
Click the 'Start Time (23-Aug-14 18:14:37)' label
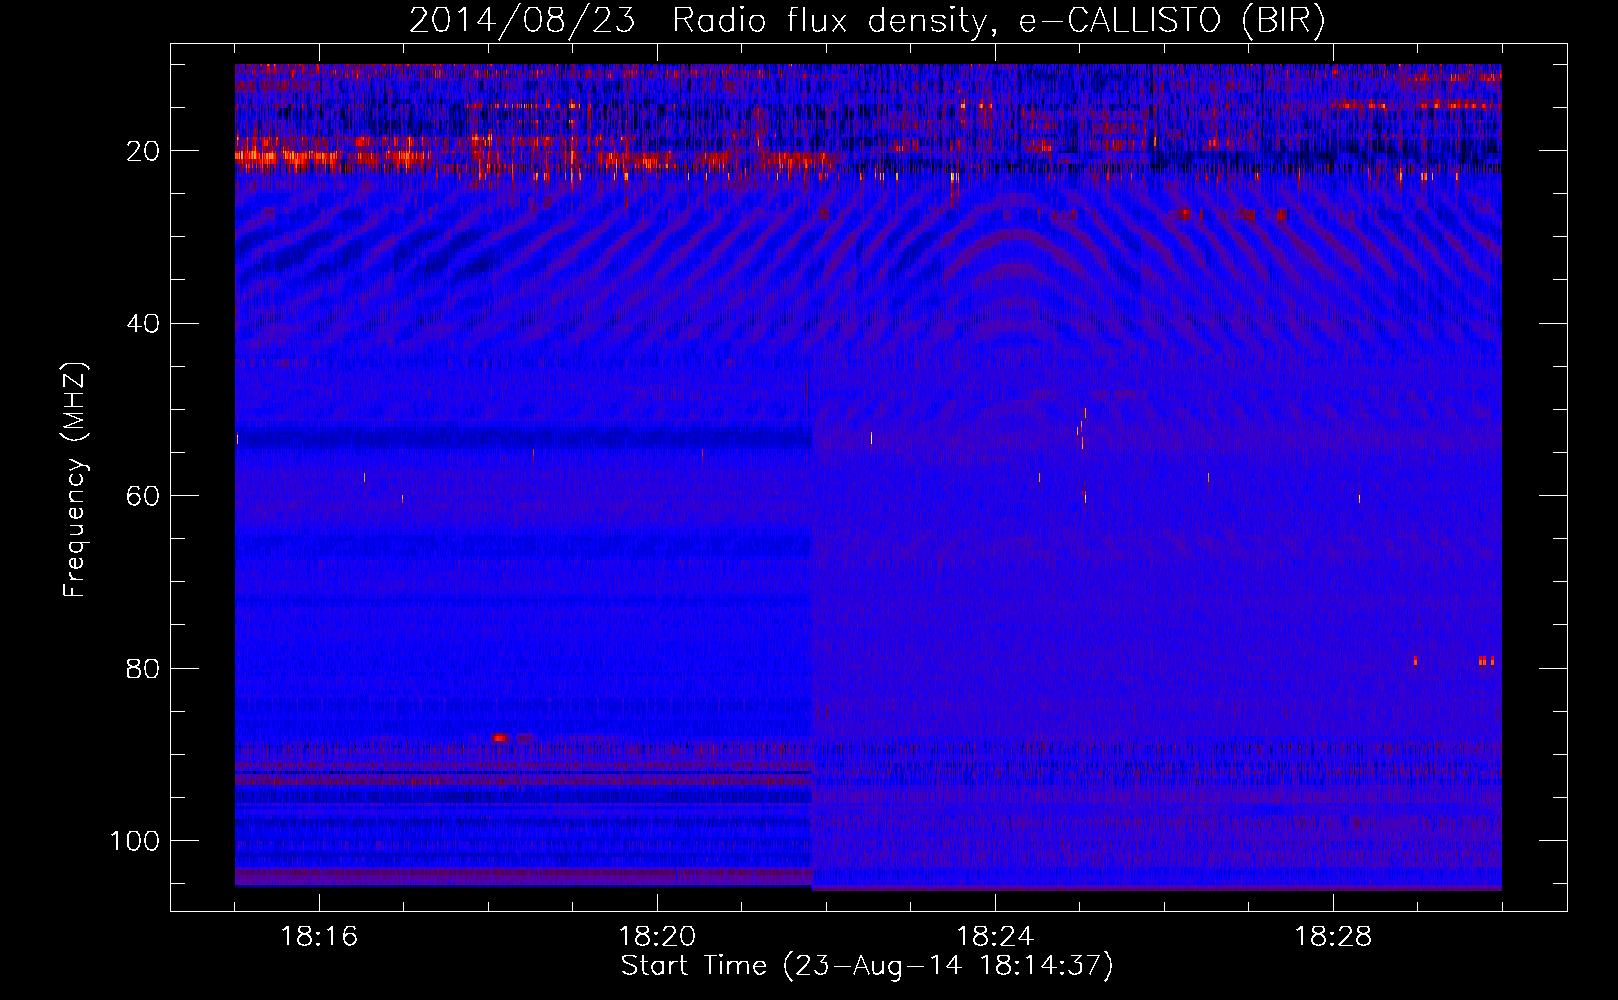[x=867, y=966]
